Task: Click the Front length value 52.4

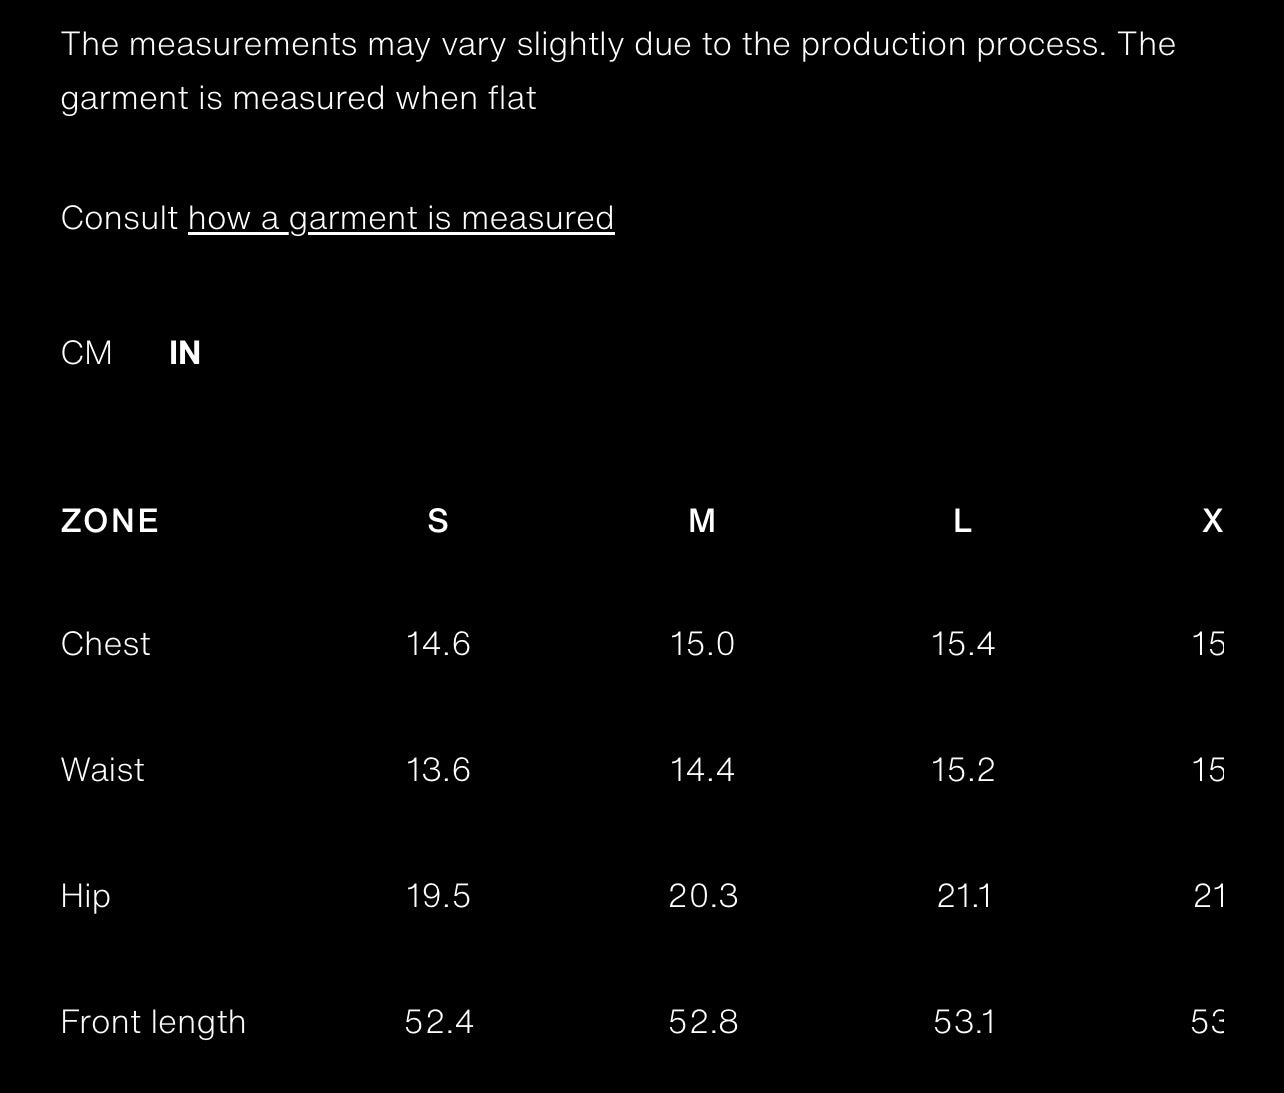Action: click(x=439, y=1022)
